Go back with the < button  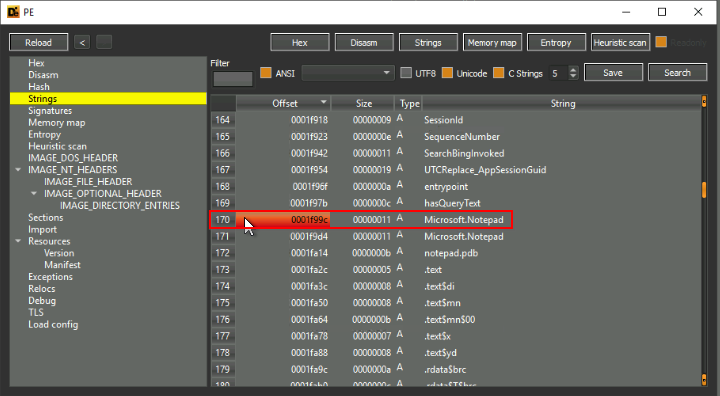pos(82,42)
